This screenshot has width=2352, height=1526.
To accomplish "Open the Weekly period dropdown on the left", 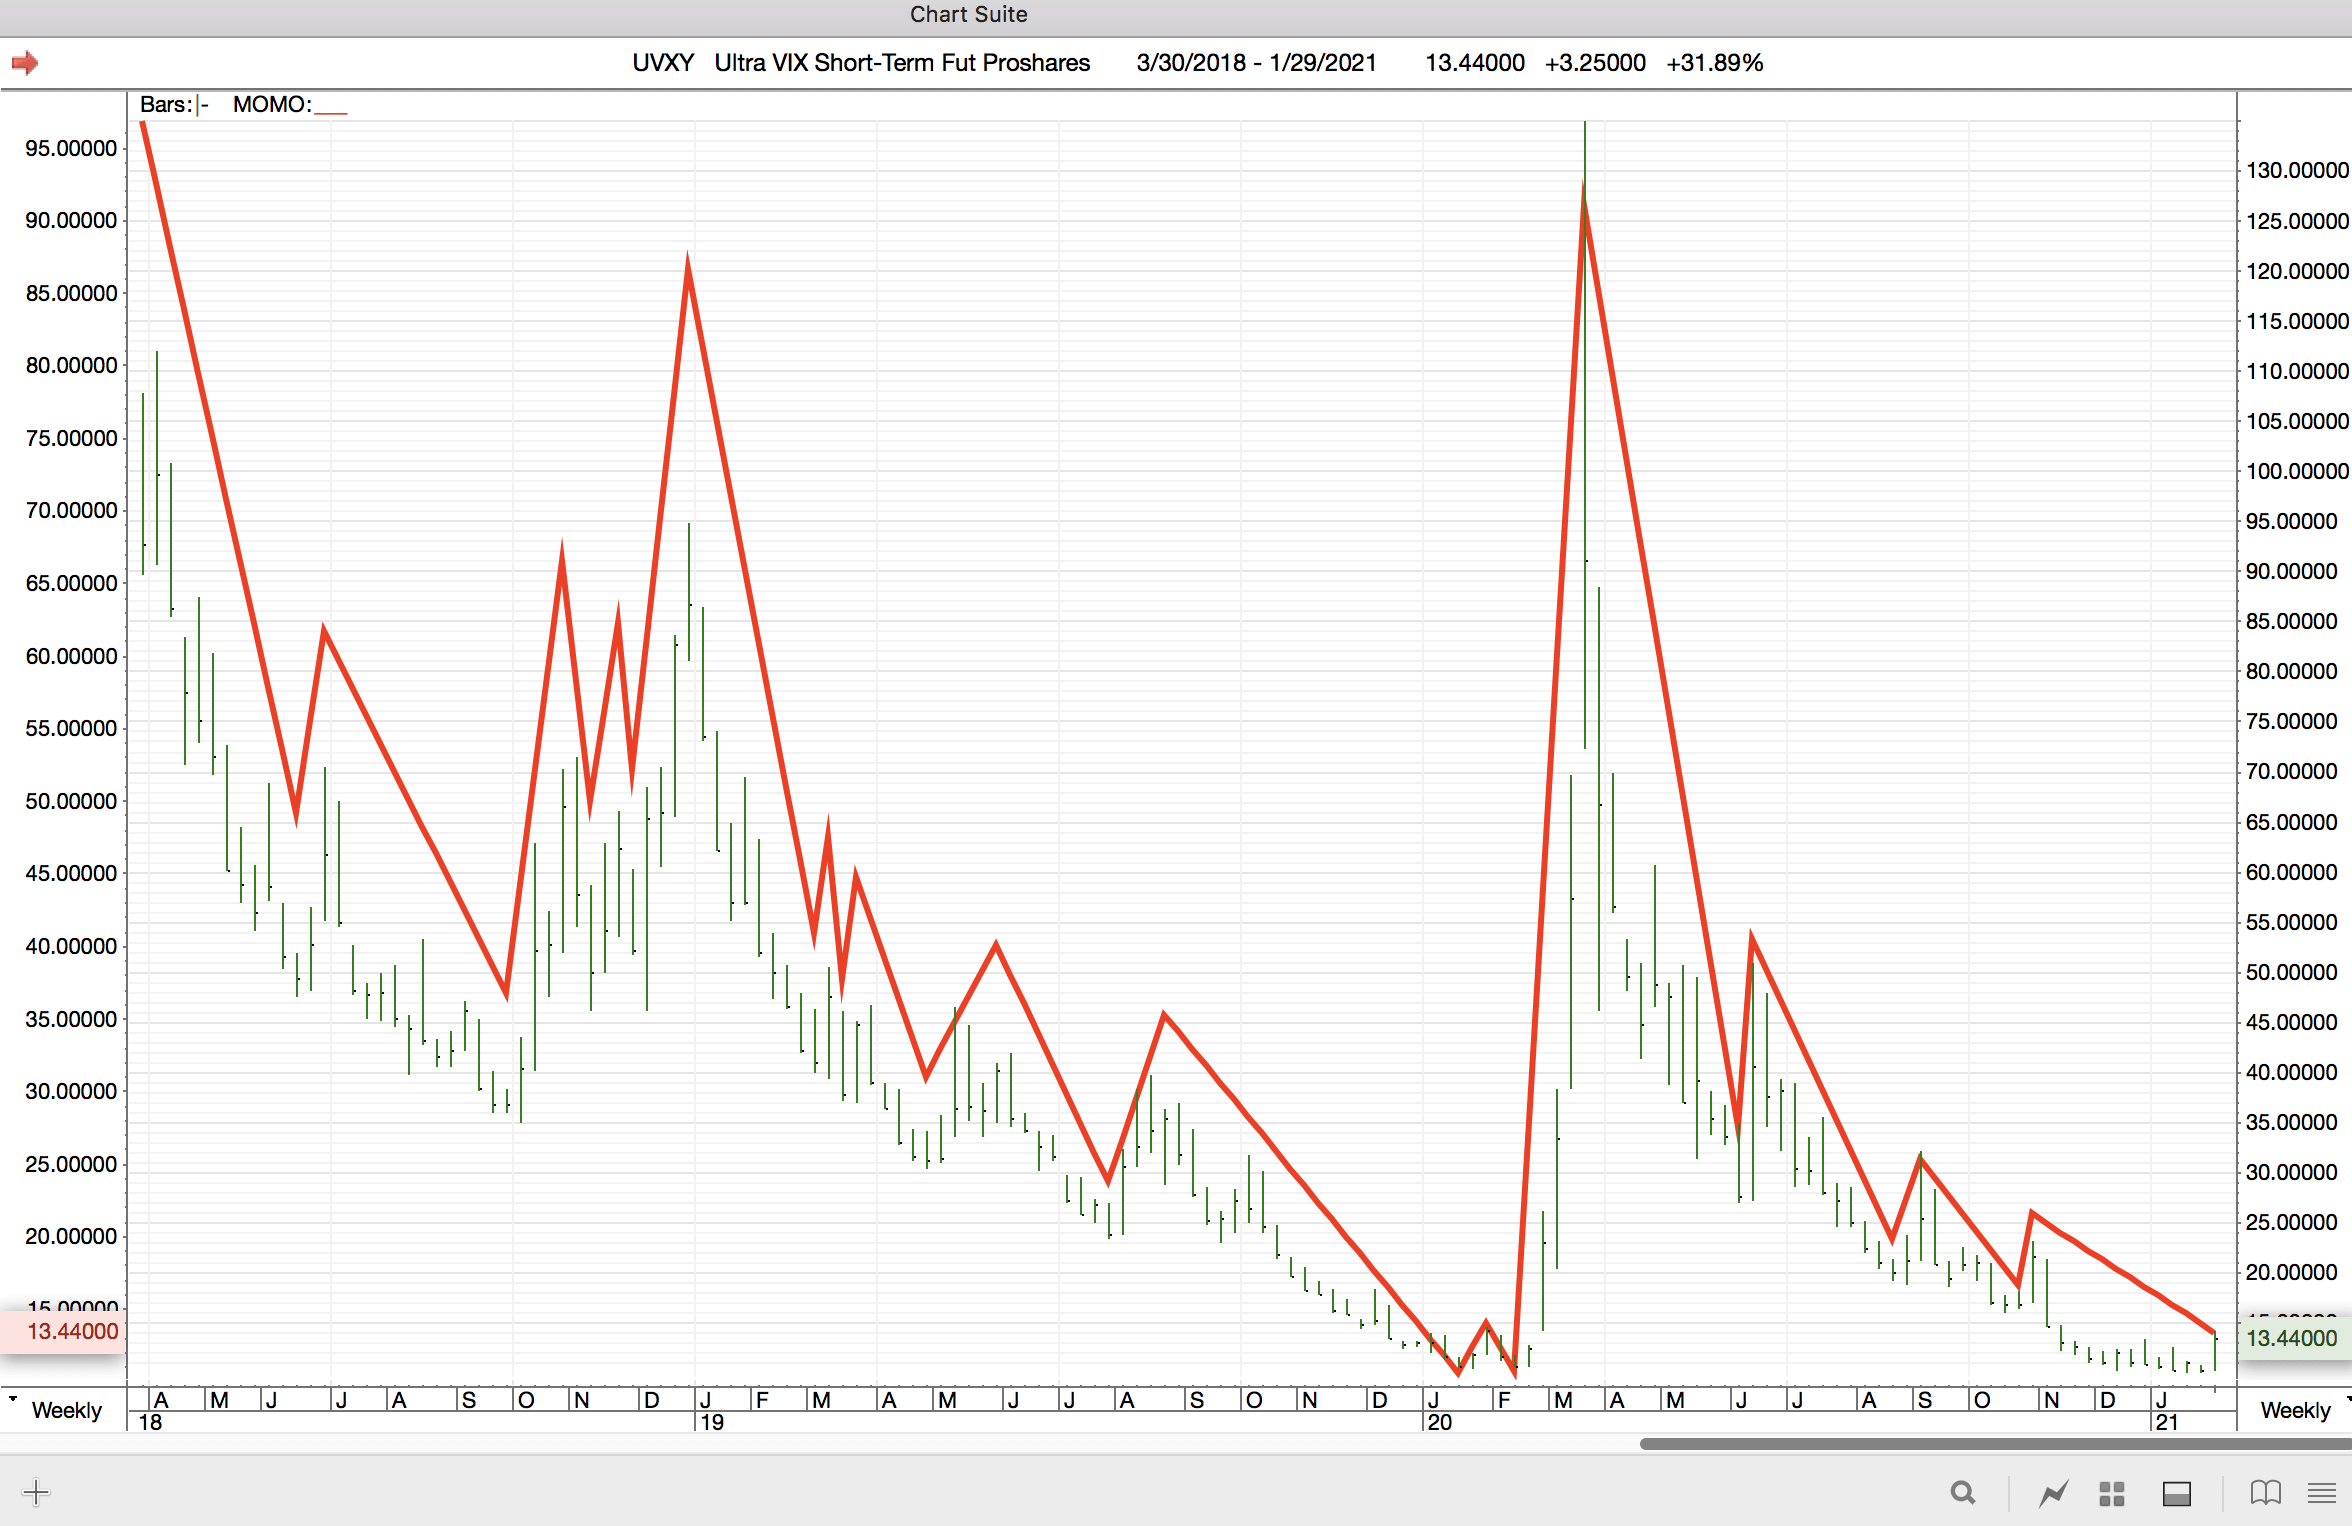I will (66, 1410).
